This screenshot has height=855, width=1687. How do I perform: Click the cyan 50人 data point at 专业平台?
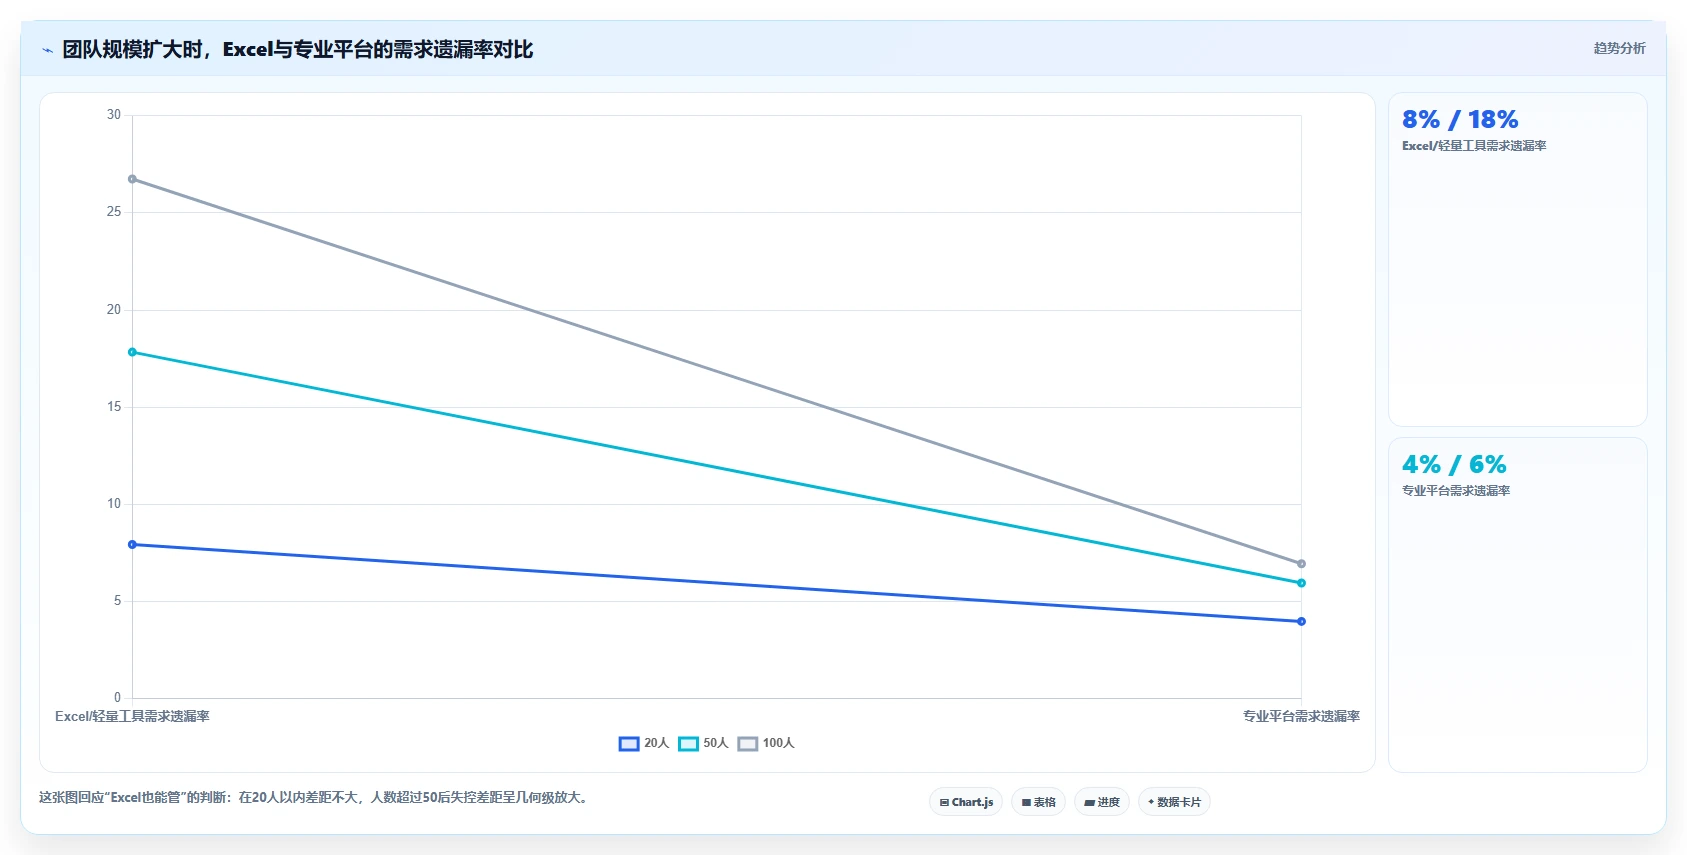1301,583
